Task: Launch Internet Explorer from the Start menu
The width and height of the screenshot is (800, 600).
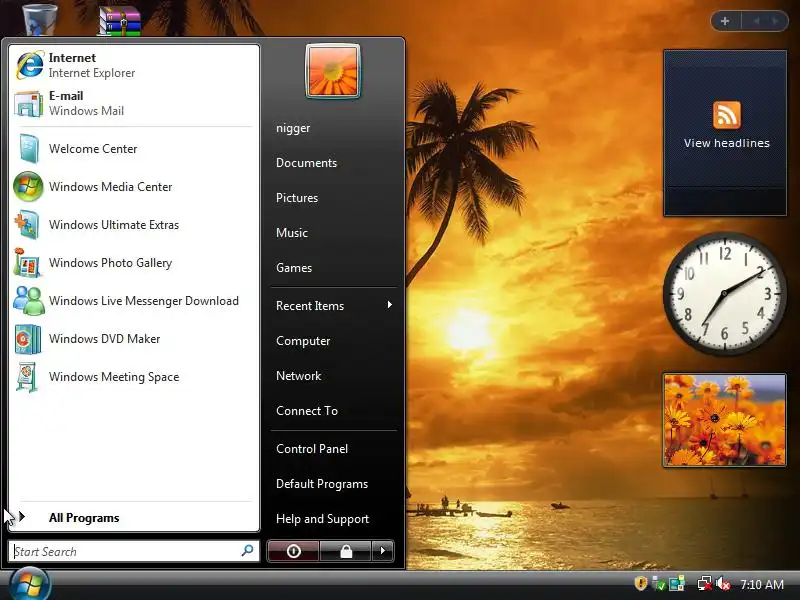Action: (134, 65)
